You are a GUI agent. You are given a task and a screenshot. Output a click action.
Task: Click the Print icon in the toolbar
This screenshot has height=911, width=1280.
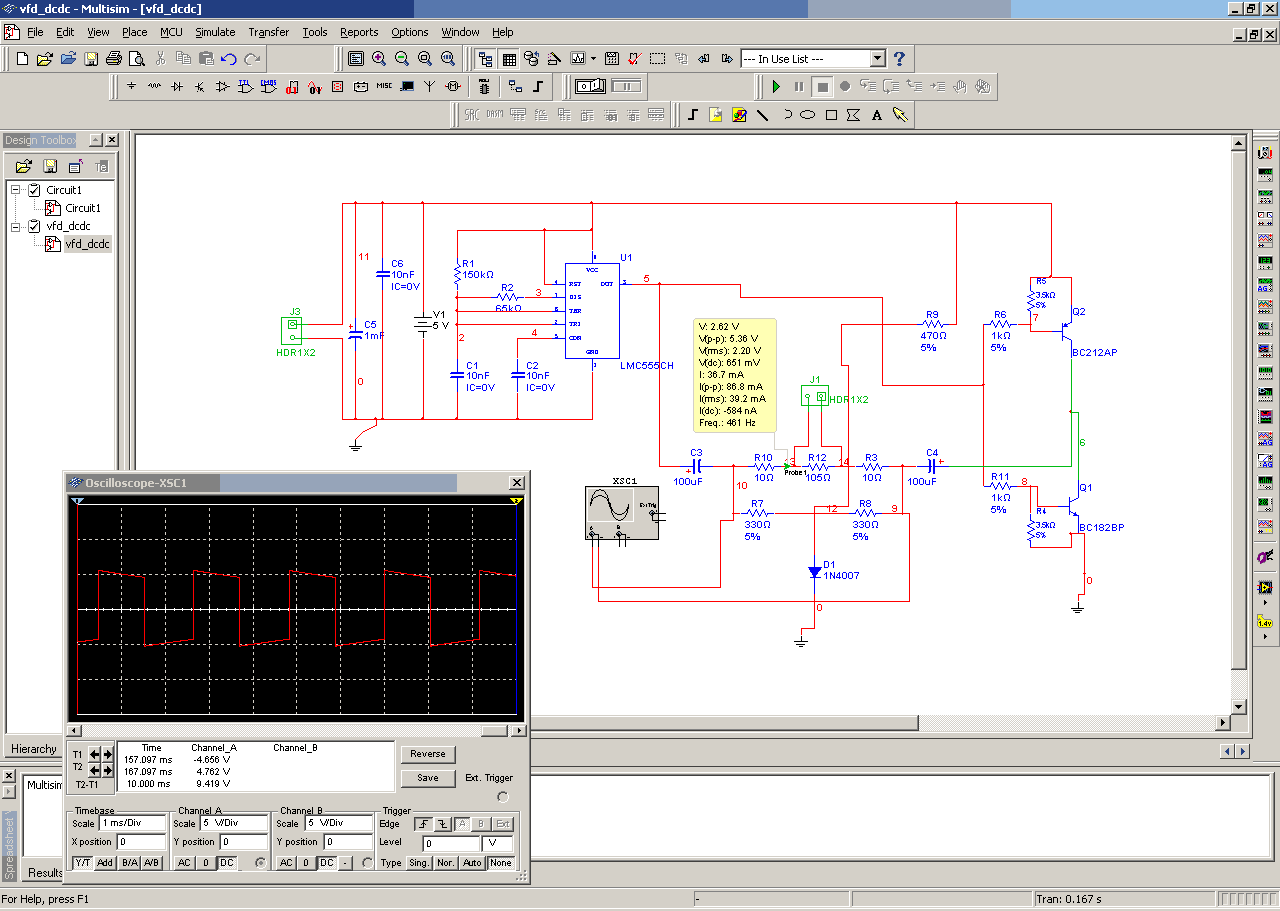pos(114,59)
